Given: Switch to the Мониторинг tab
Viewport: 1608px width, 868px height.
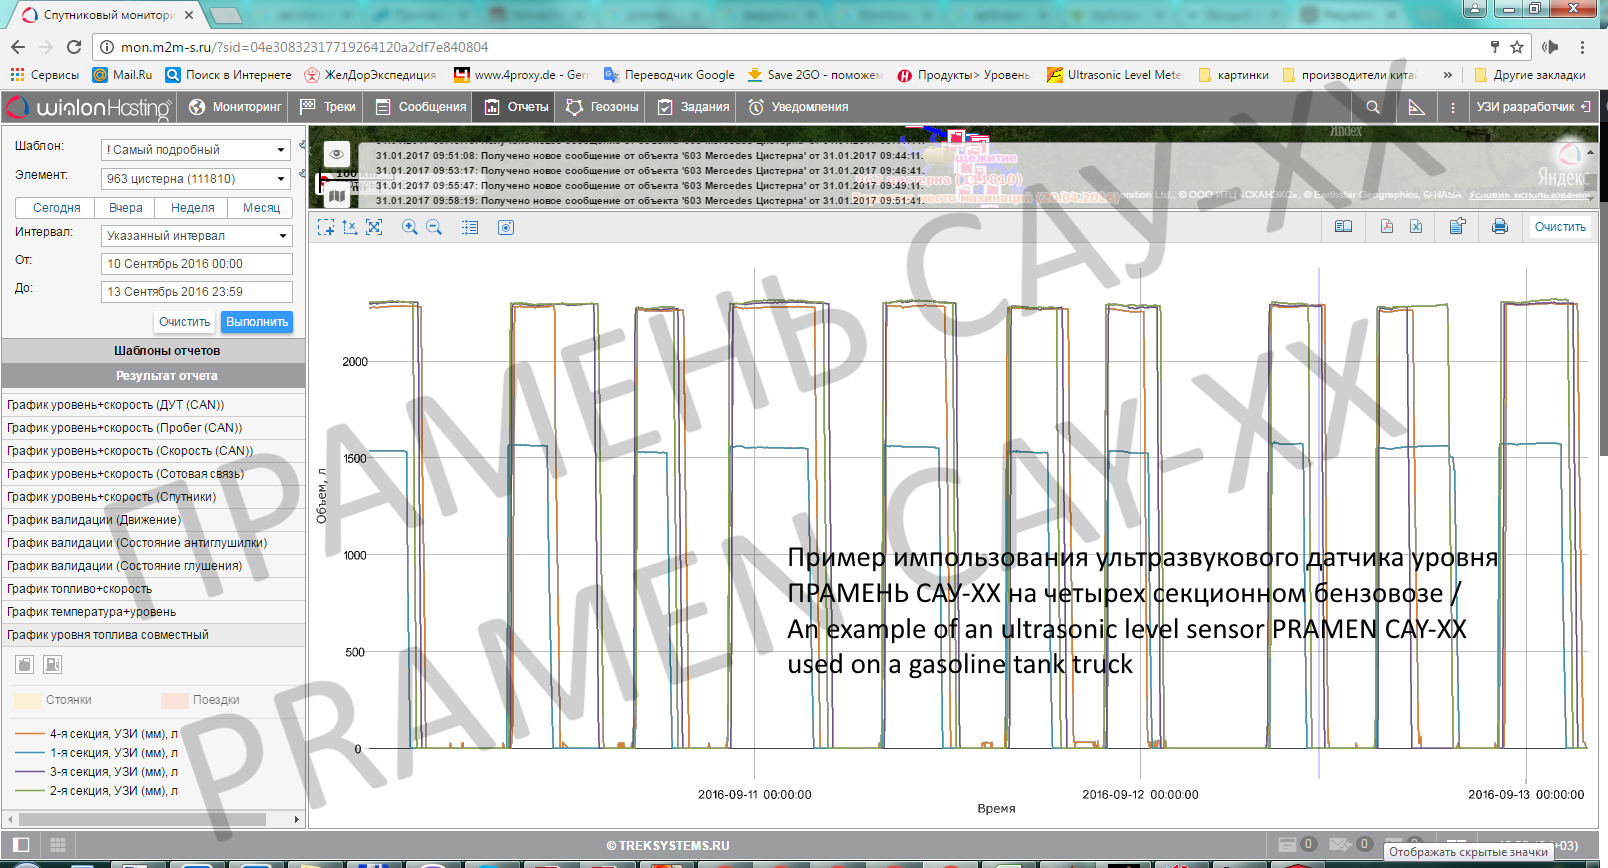Looking at the screenshot, I should pos(236,107).
